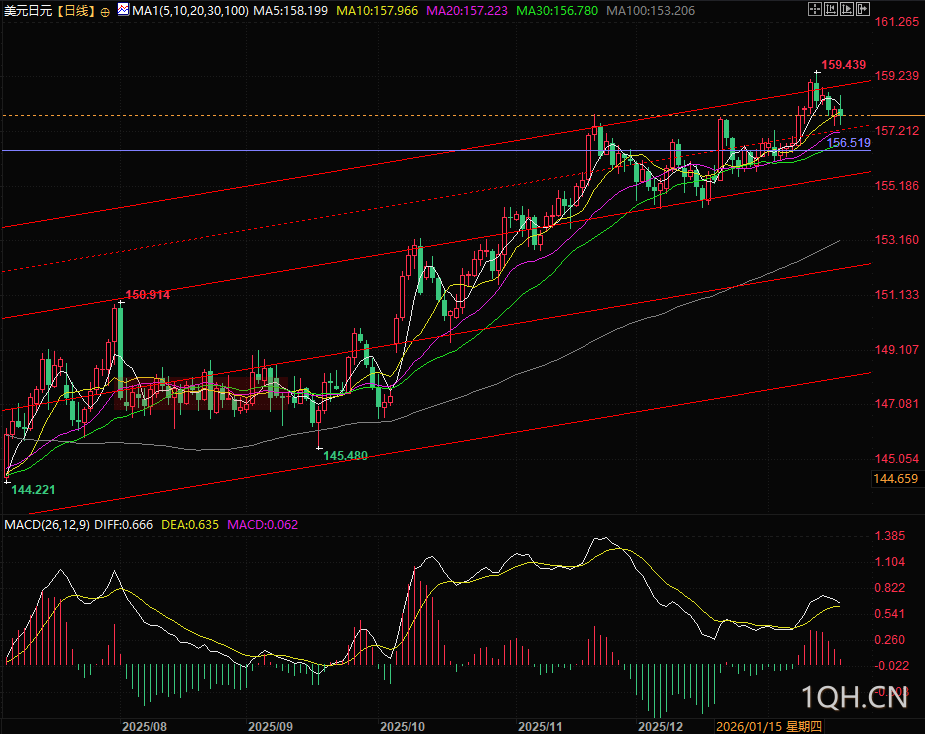Click the chart scroll-back icon with the left arrow
The width and height of the screenshot is (925, 734).
pos(831,10)
